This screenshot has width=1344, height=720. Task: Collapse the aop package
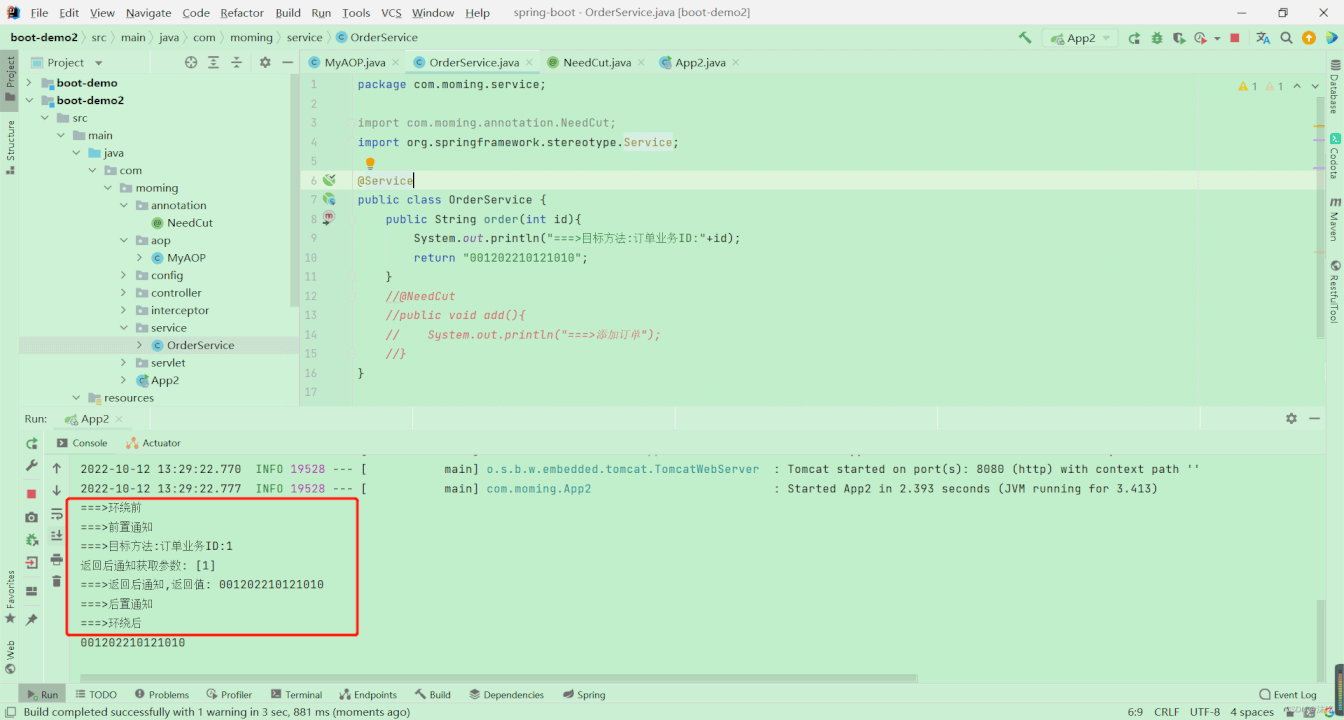click(x=124, y=240)
